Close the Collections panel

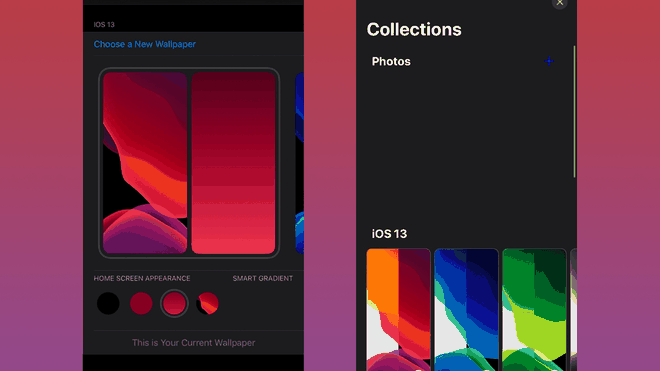559,3
